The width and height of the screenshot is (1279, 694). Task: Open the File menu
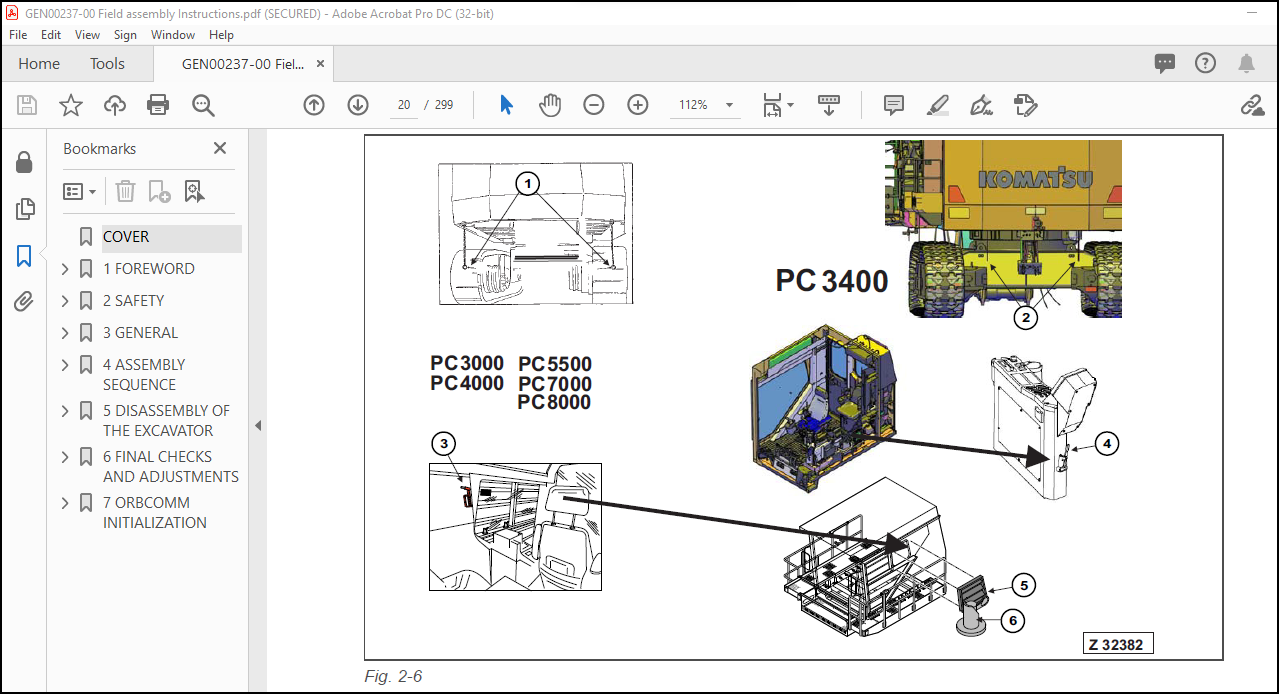[x=18, y=35]
